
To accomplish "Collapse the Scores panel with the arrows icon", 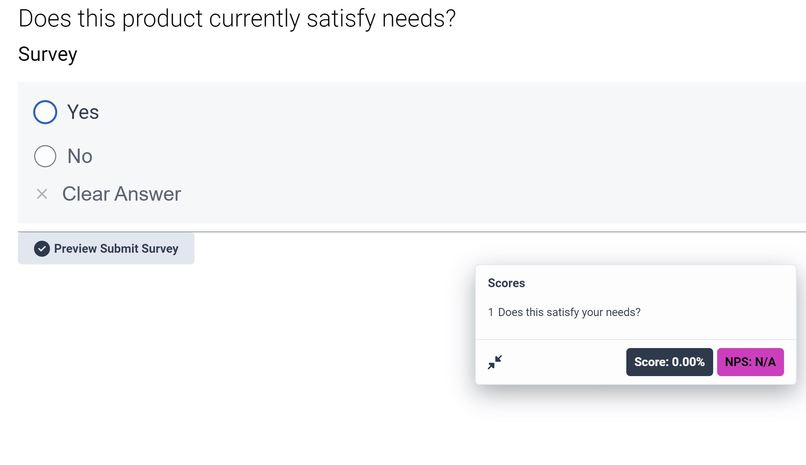I will (495, 362).
